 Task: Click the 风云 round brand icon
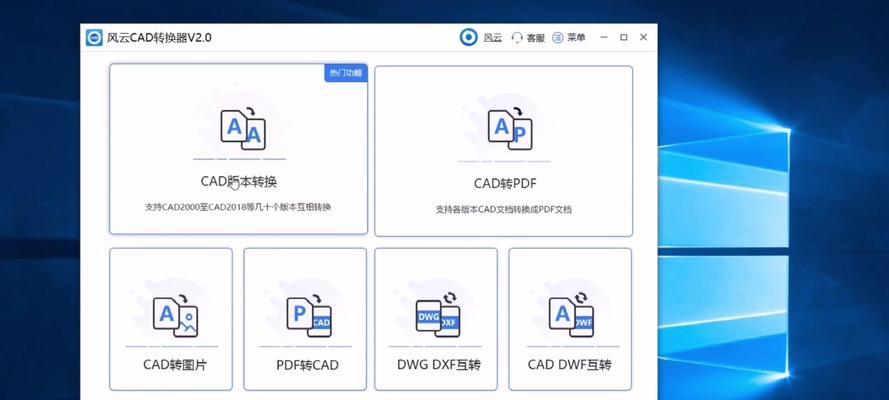coord(468,37)
